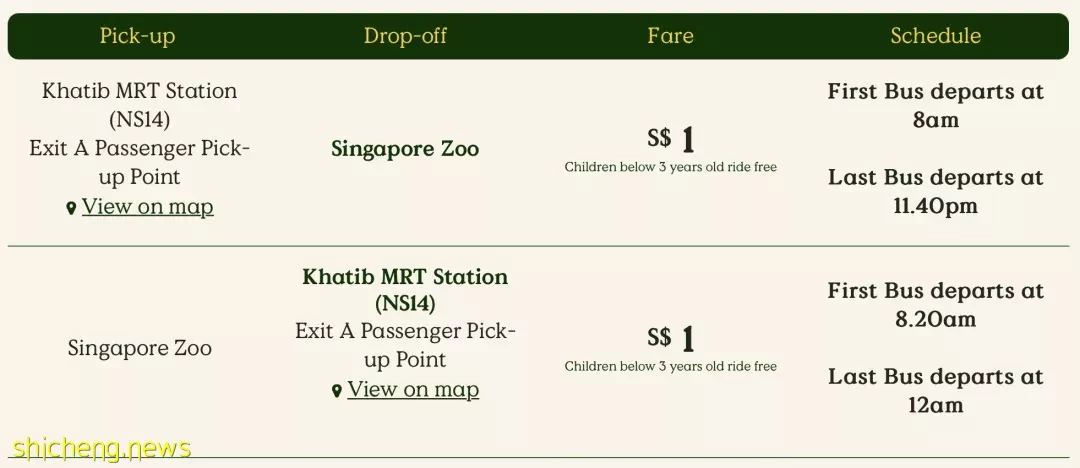
Task: Click bold Singapore Zoo drop-off text
Action: [x=405, y=149]
